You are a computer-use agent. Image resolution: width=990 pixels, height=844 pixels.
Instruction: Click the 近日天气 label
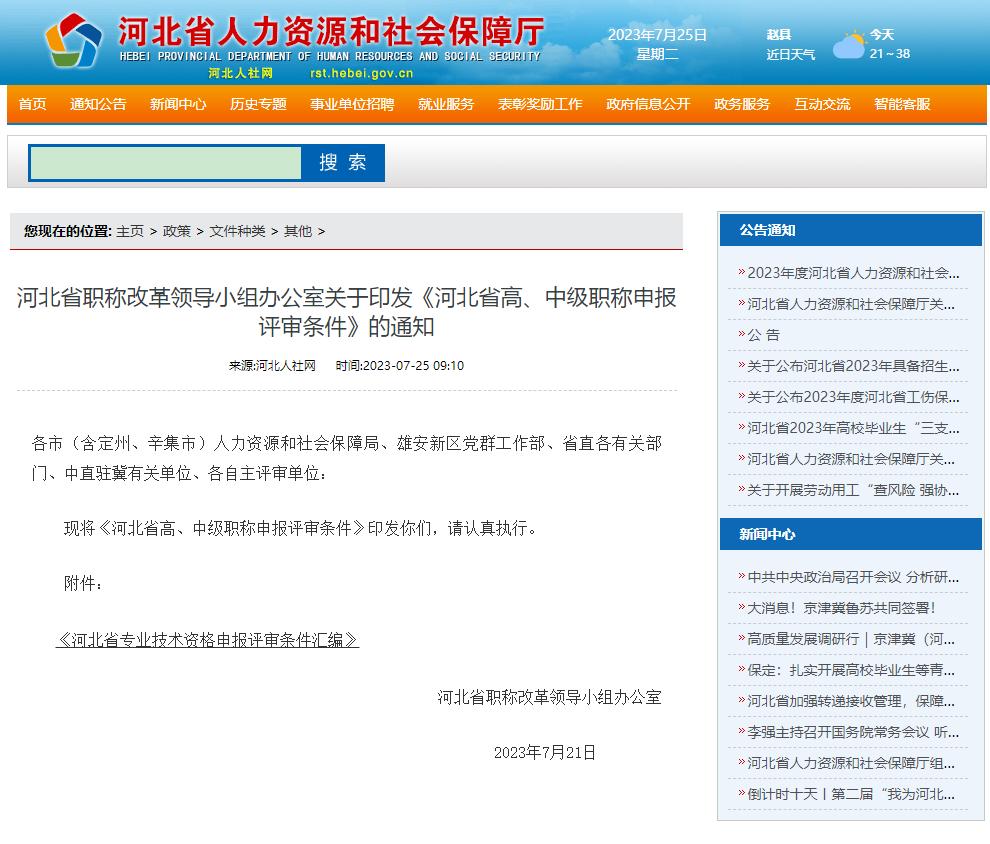pyautogui.click(x=790, y=55)
